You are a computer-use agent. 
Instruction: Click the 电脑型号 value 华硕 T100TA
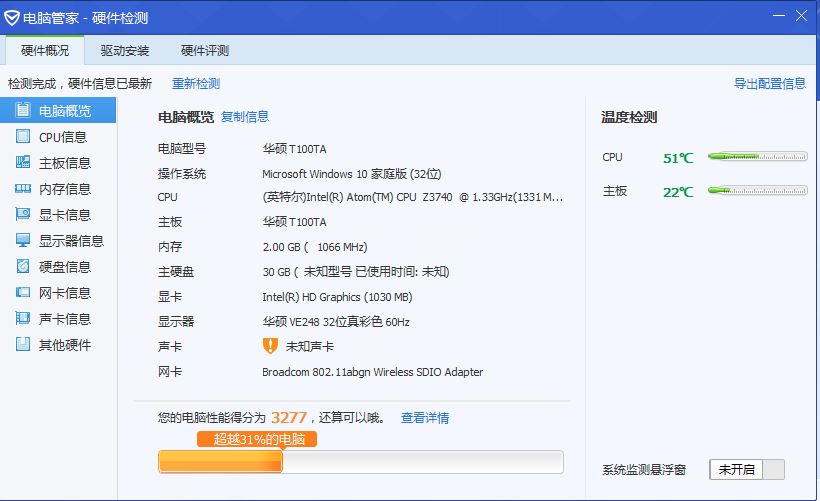pos(294,149)
